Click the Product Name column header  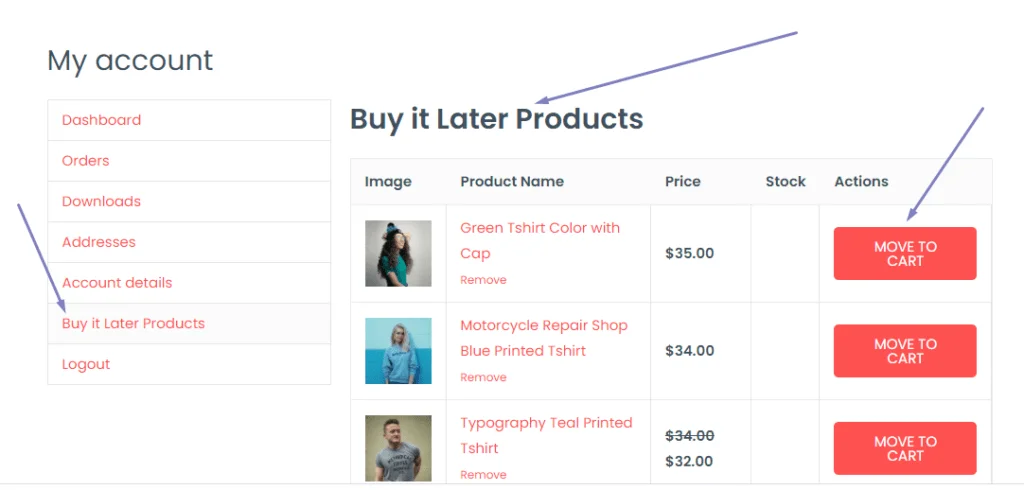[512, 182]
